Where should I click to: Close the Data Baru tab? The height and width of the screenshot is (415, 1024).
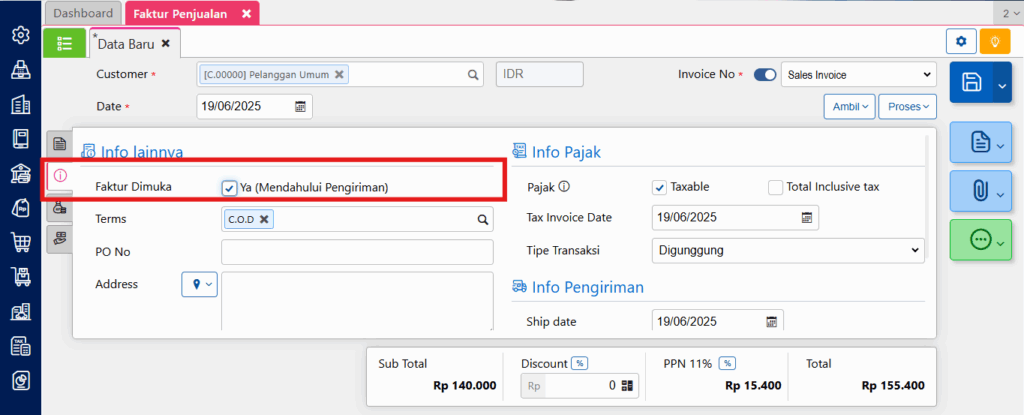pos(166,44)
